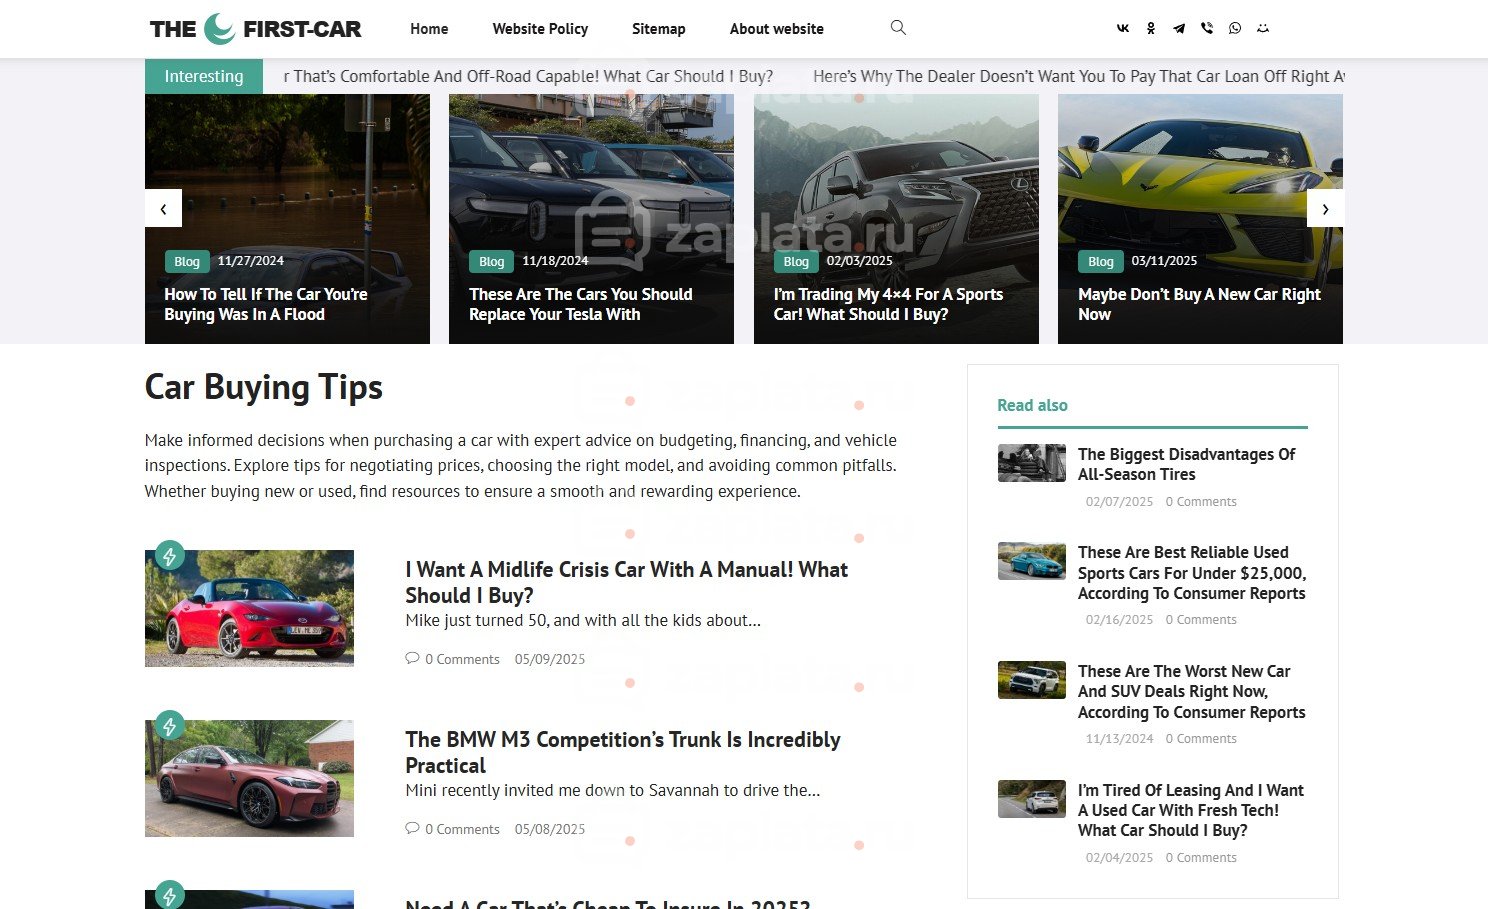This screenshot has height=909, width=1488.
Task: Click excerpt 'Mike just turned 50, and with all the kids about…'
Action: 583,620
